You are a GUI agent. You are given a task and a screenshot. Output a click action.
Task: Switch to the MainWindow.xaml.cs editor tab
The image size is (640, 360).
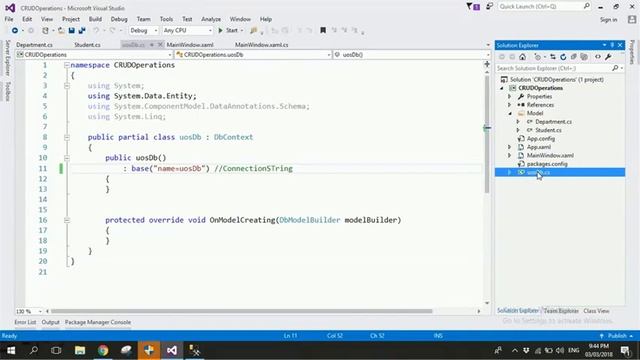tap(262, 45)
